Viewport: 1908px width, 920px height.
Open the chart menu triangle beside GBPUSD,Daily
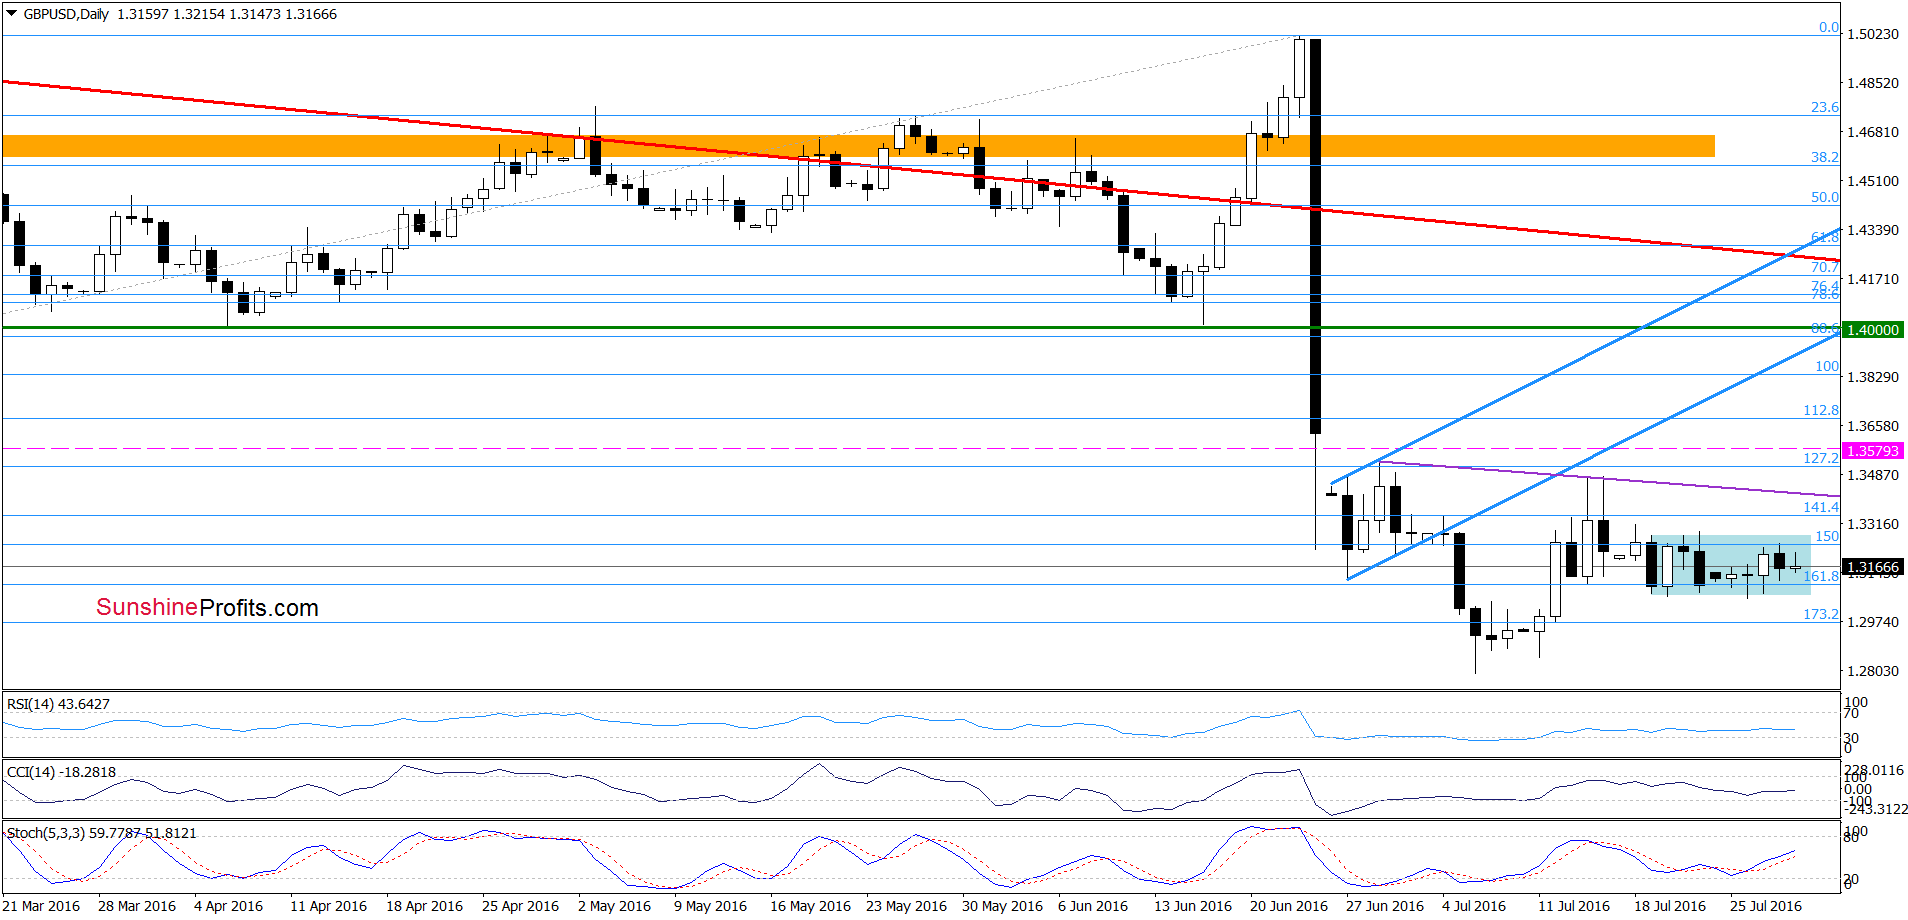coord(11,14)
